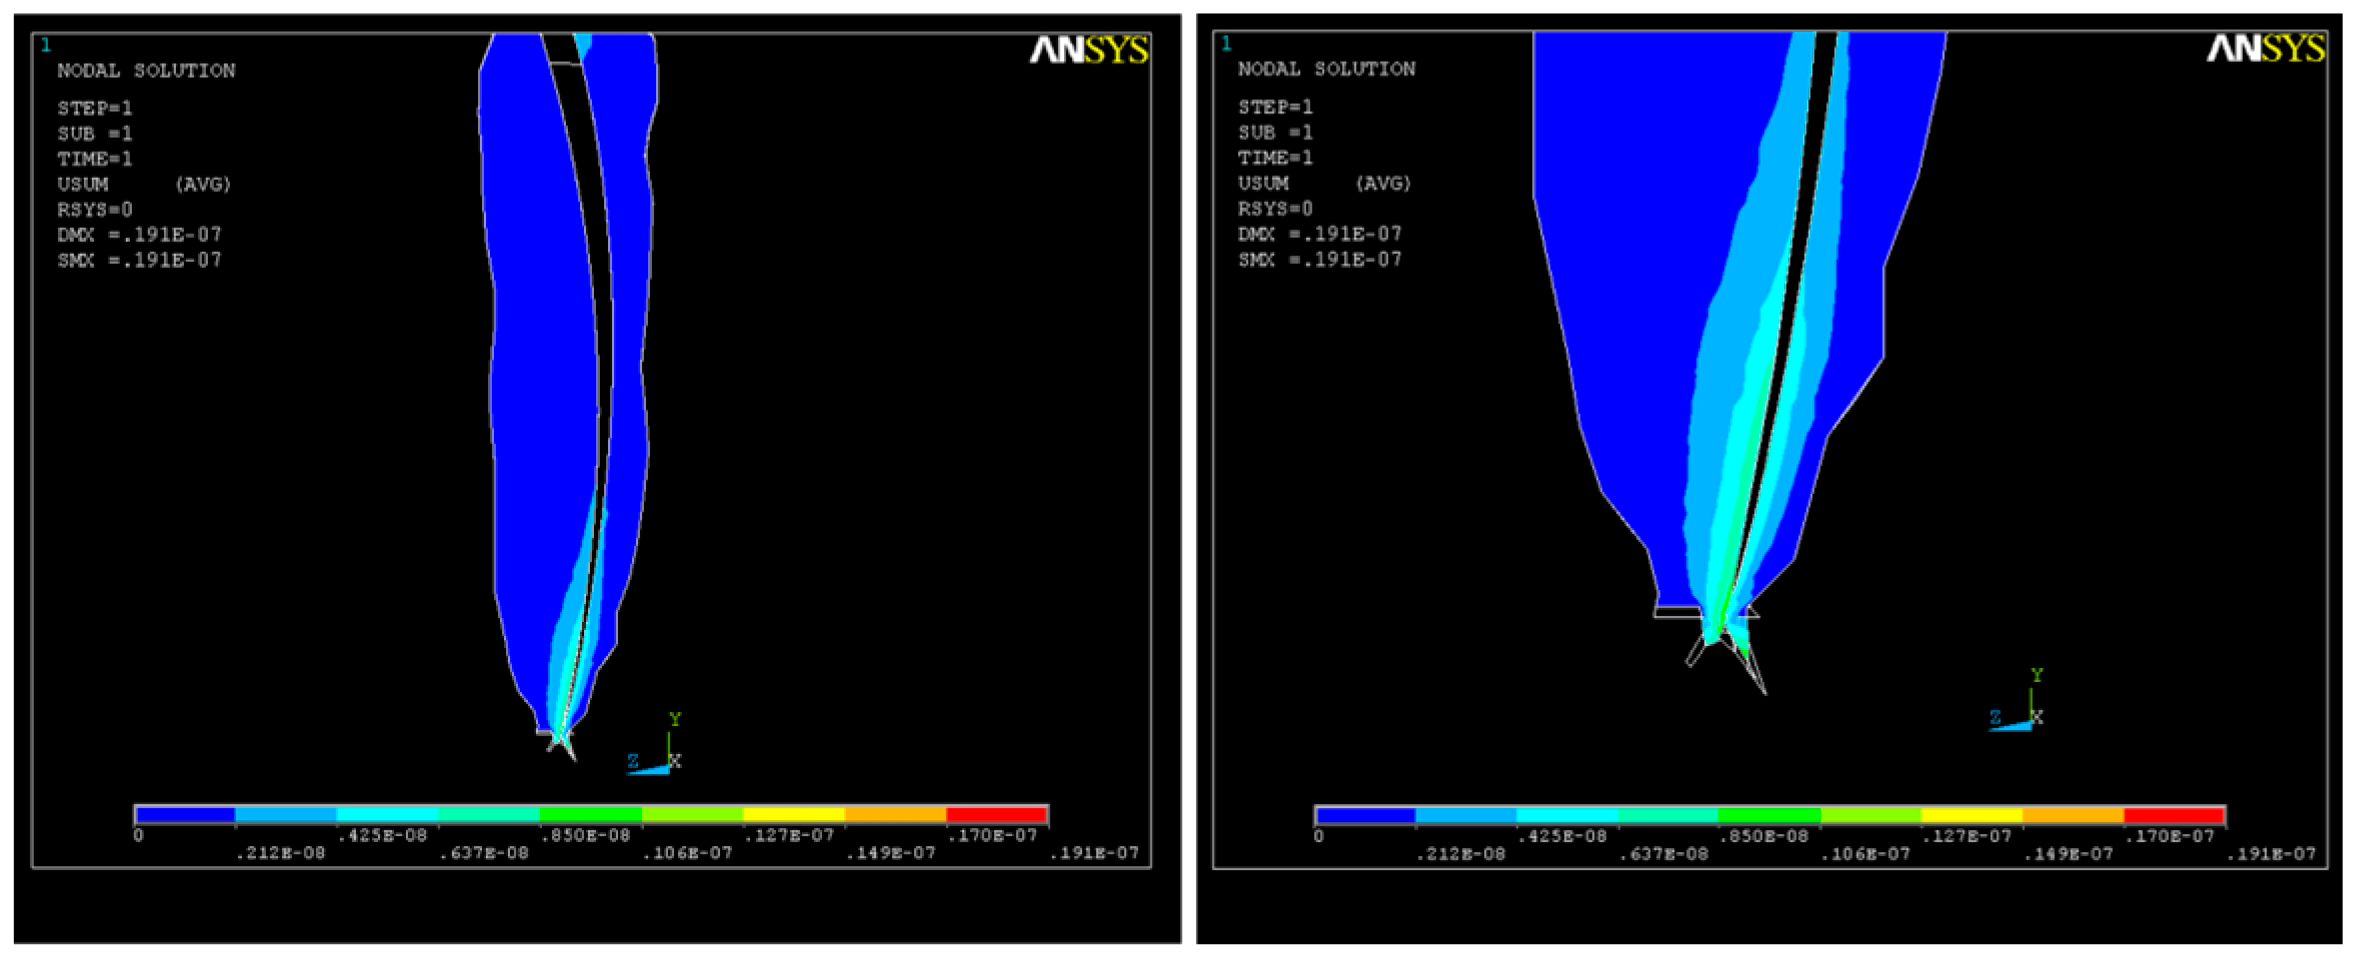Pick the red legend band in right plot
Viewport: 2359px width, 959px height.
tap(2174, 816)
